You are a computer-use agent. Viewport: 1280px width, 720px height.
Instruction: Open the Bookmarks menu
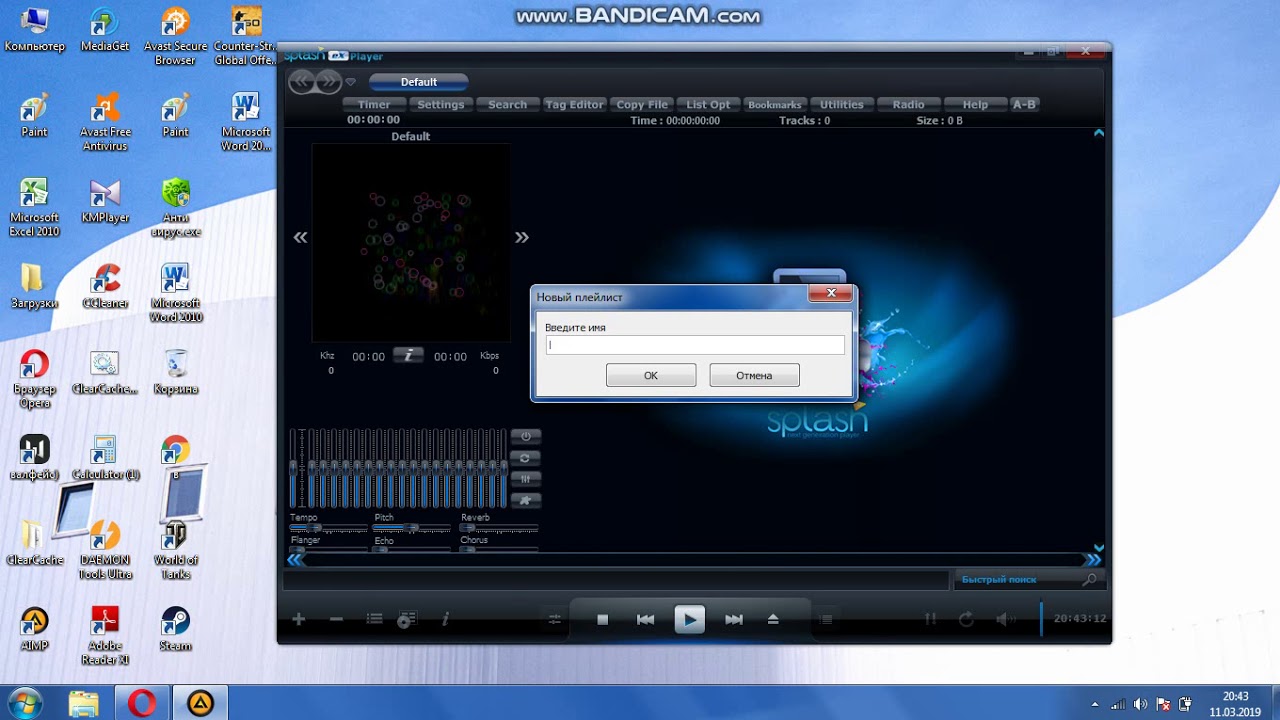click(775, 104)
